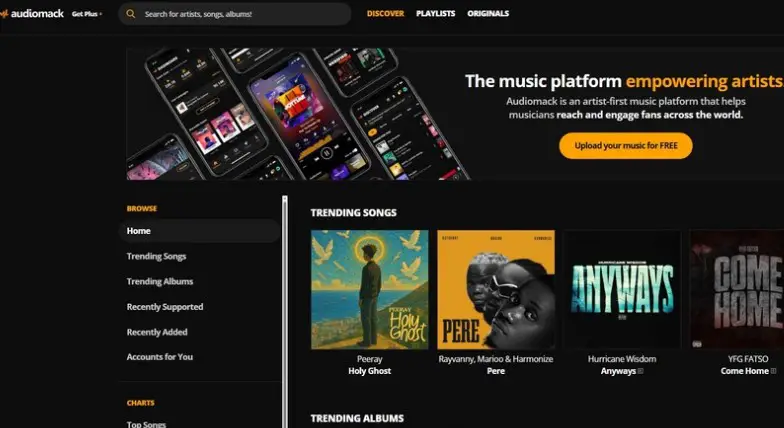The width and height of the screenshot is (784, 428).
Task: Open the Pere song cover art
Action: [x=496, y=290]
